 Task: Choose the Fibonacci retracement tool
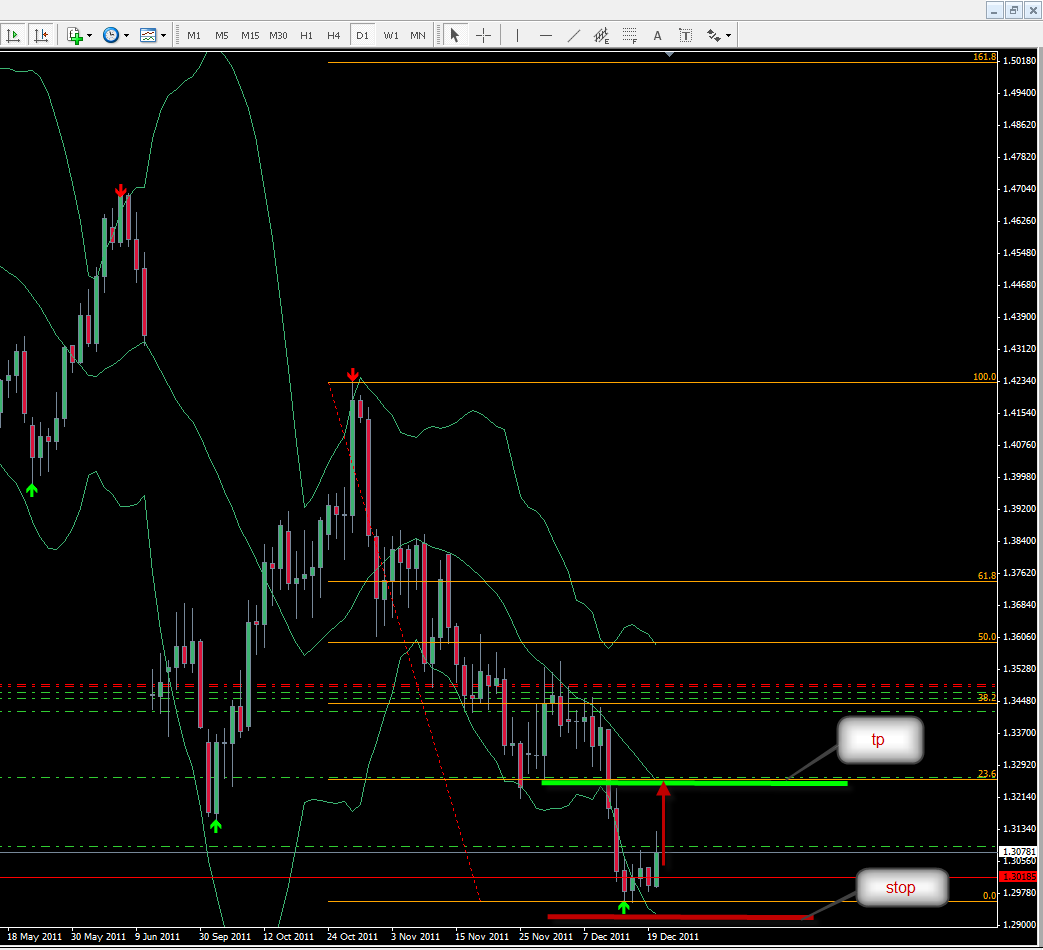click(629, 35)
